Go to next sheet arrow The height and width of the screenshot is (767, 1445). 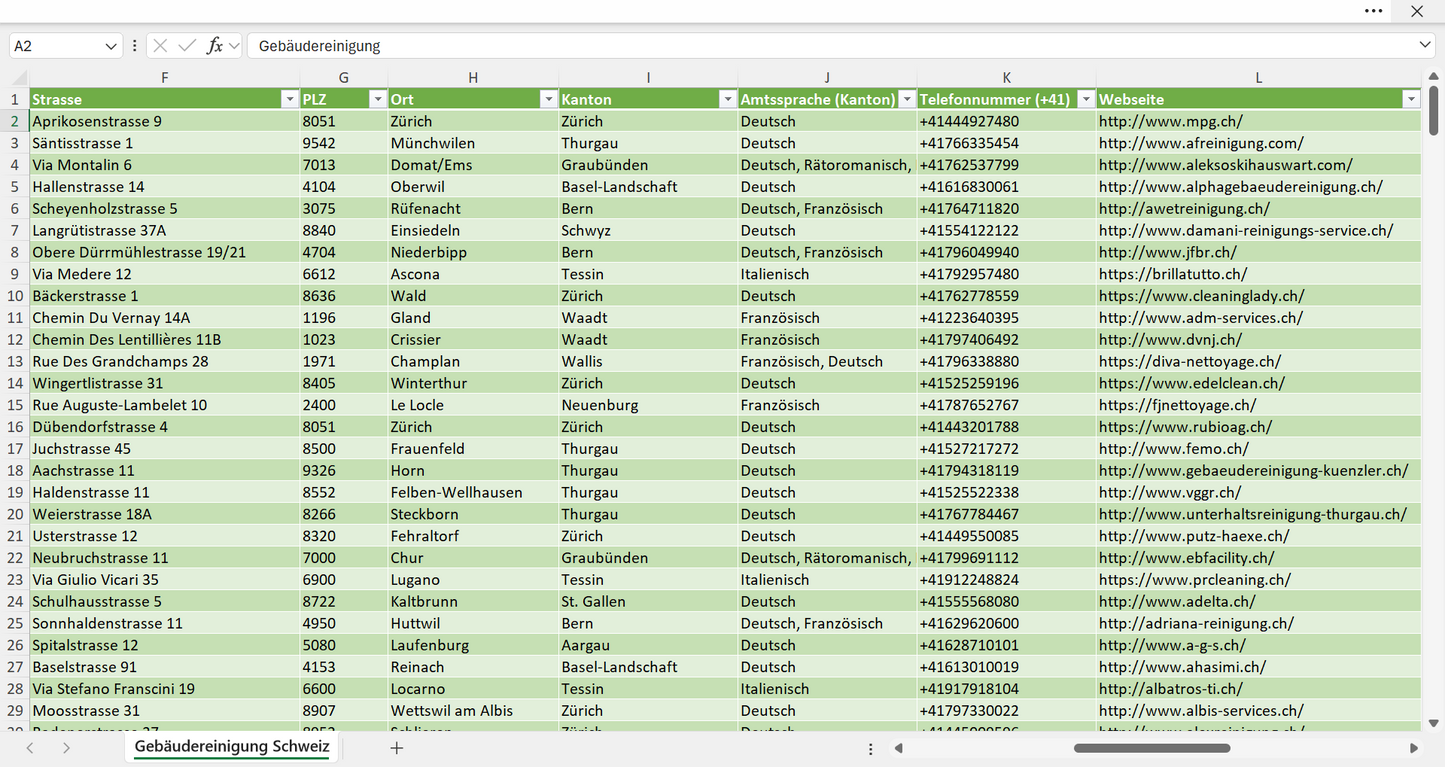(x=66, y=748)
